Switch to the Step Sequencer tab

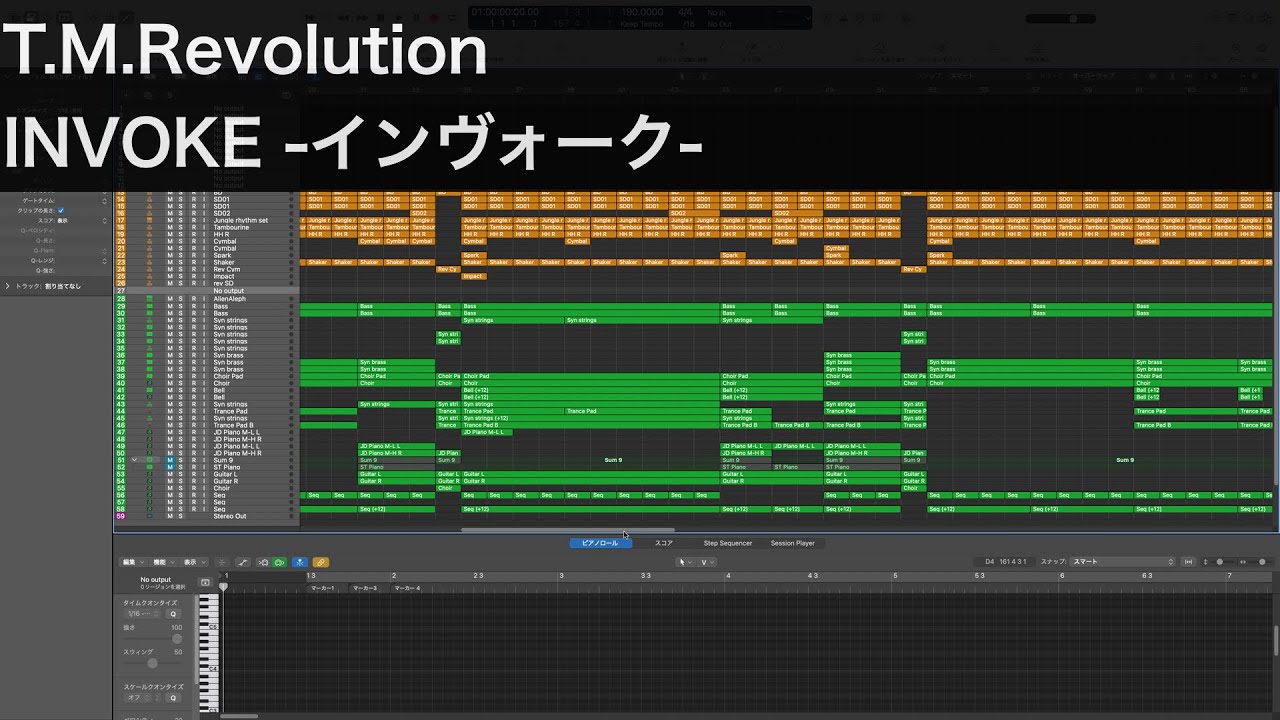[727, 543]
